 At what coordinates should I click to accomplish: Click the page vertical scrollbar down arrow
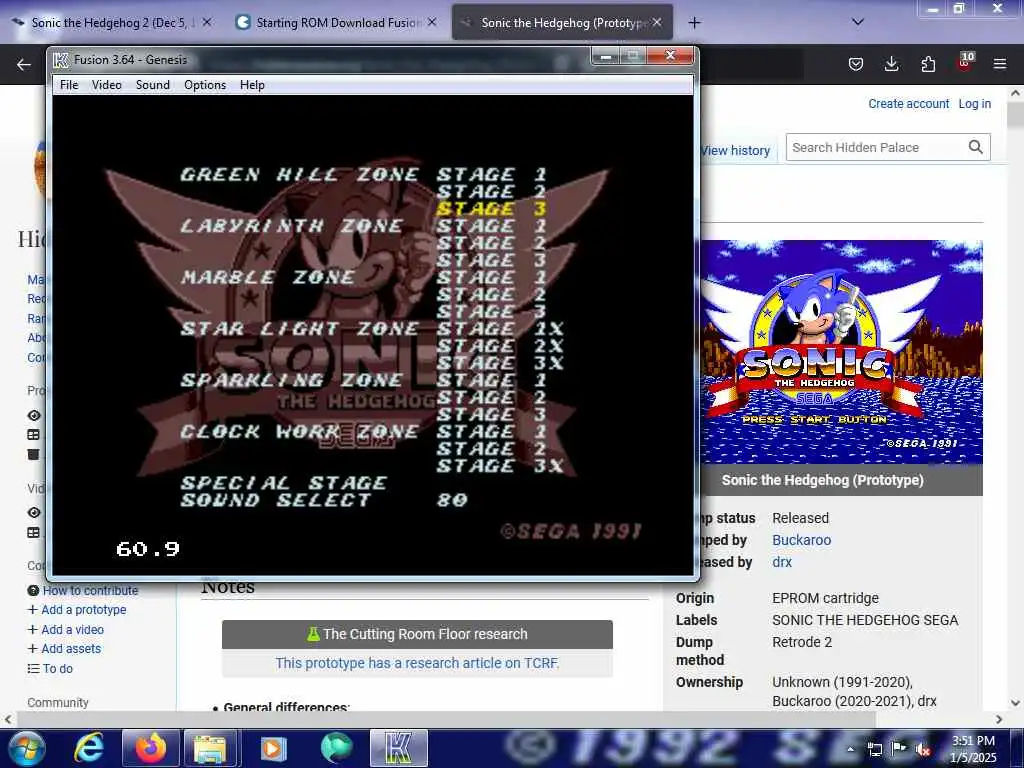click(x=1016, y=703)
